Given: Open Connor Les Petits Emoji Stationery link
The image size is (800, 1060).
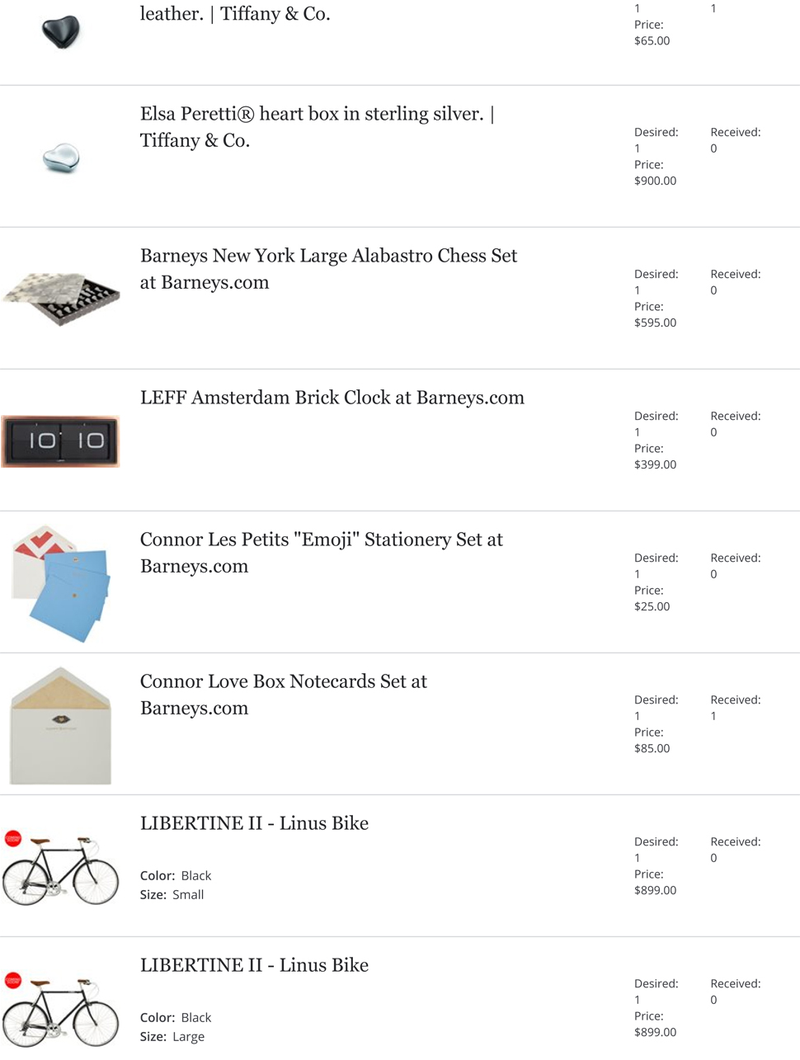Looking at the screenshot, I should [321, 552].
